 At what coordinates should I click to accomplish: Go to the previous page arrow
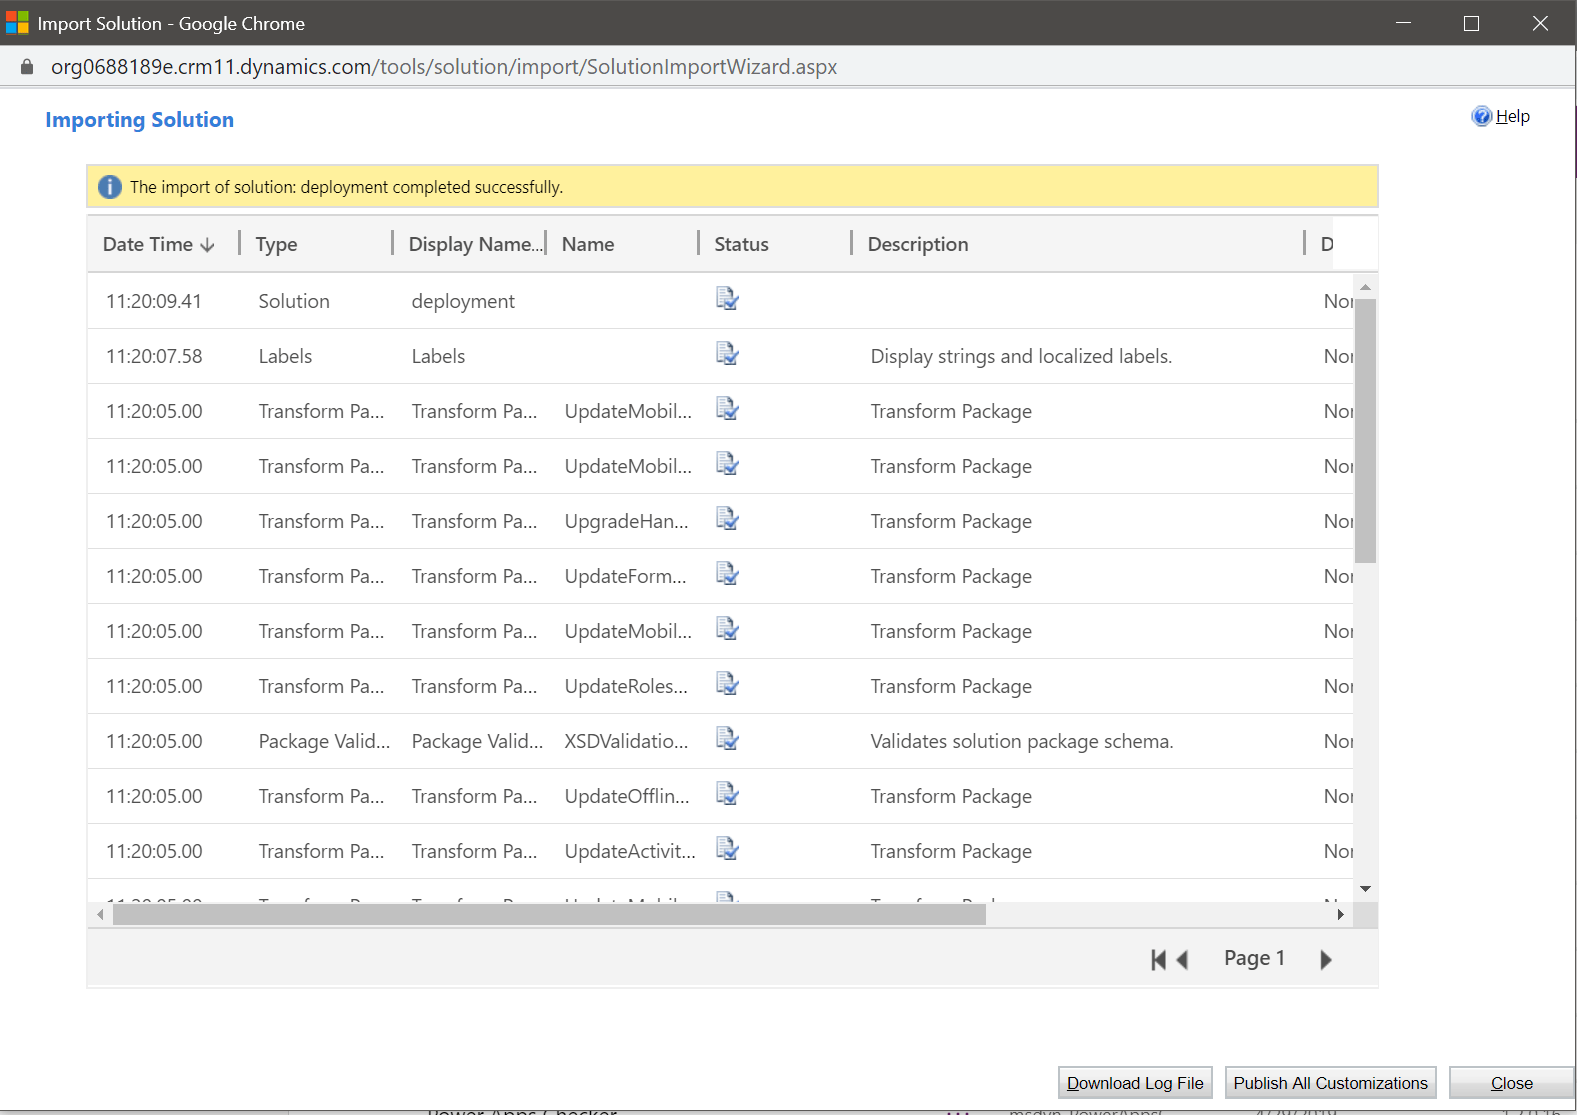point(1182,960)
